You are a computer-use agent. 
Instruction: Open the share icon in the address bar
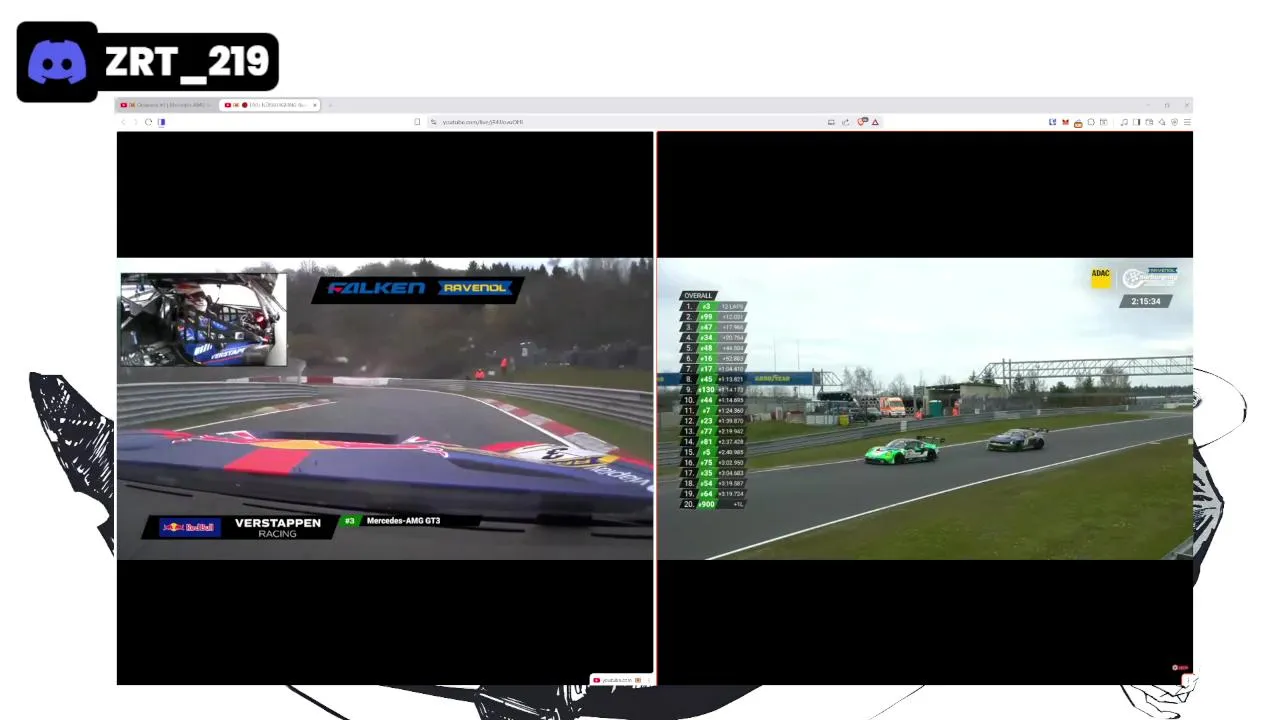point(845,122)
